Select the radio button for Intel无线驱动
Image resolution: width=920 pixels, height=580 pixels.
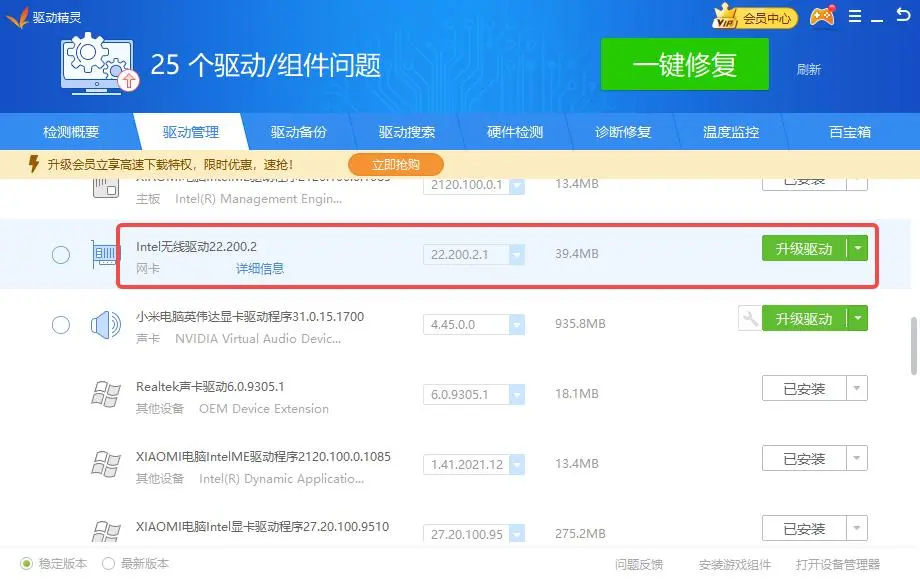[x=61, y=254]
